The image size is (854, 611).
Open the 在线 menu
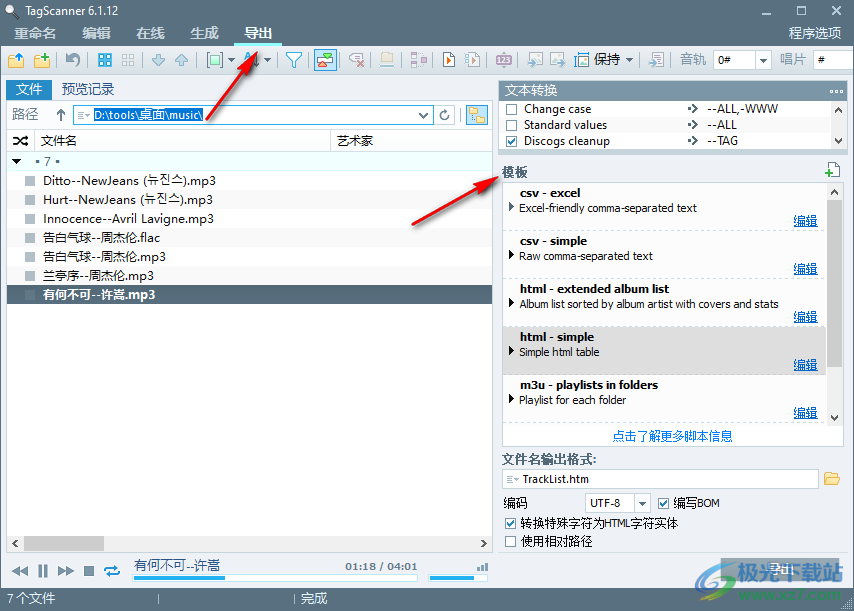pos(149,32)
